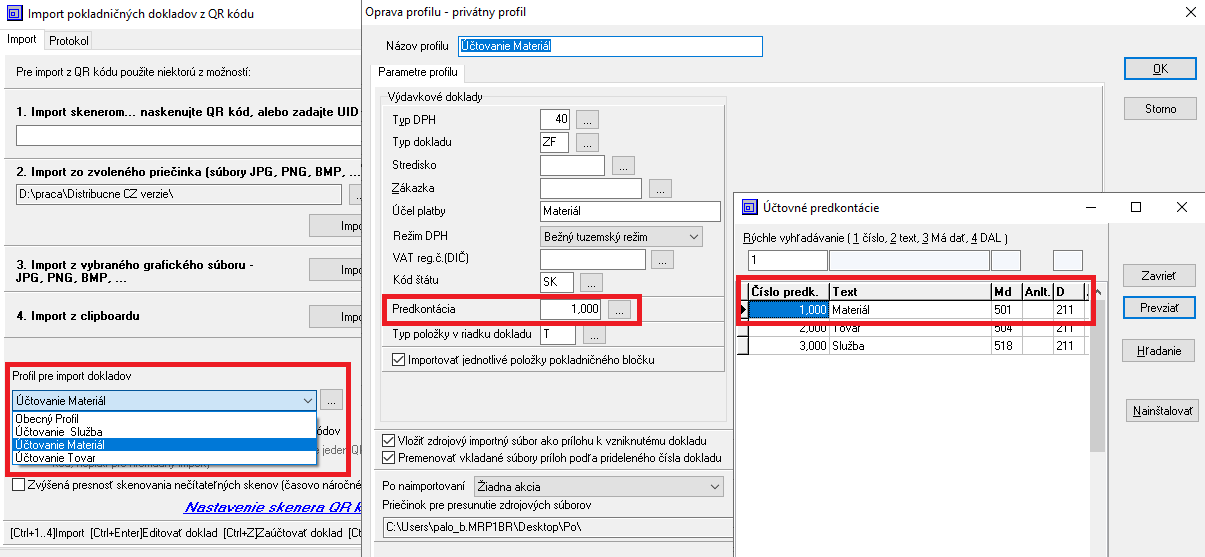Toggle Importovať jednotlivé položky pokladničného bločku checkbox
This screenshot has width=1205, height=557.
coord(400,359)
